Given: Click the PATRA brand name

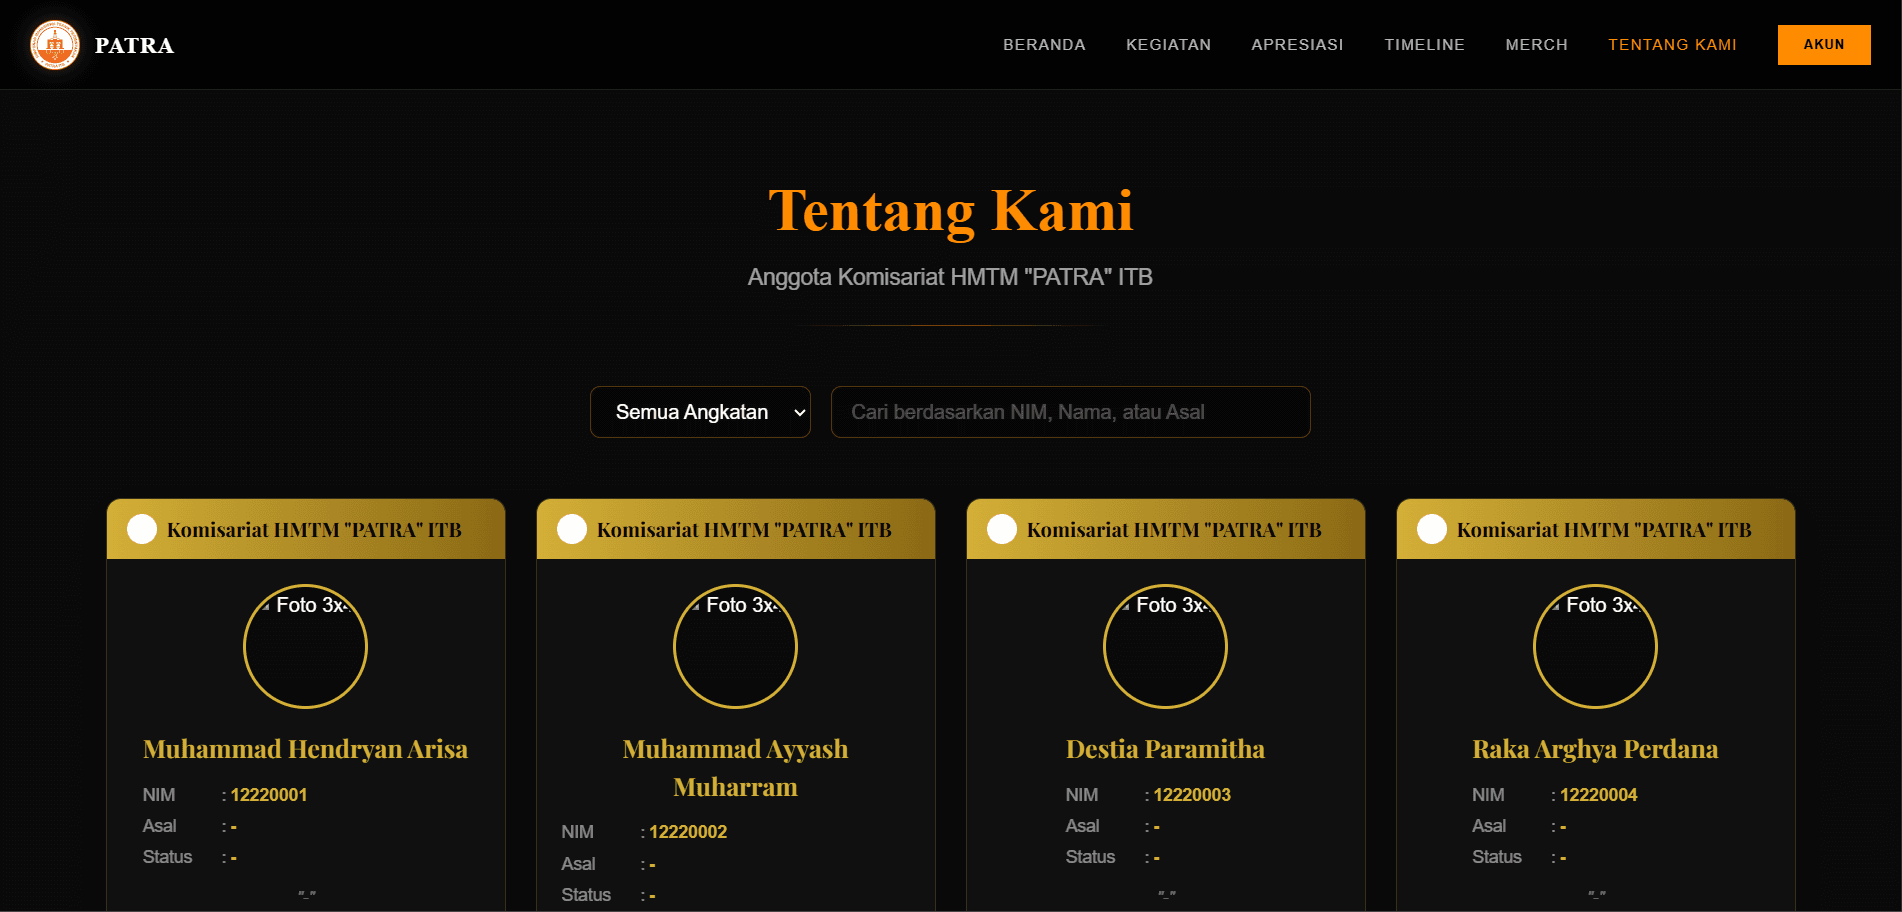Looking at the screenshot, I should coord(134,45).
